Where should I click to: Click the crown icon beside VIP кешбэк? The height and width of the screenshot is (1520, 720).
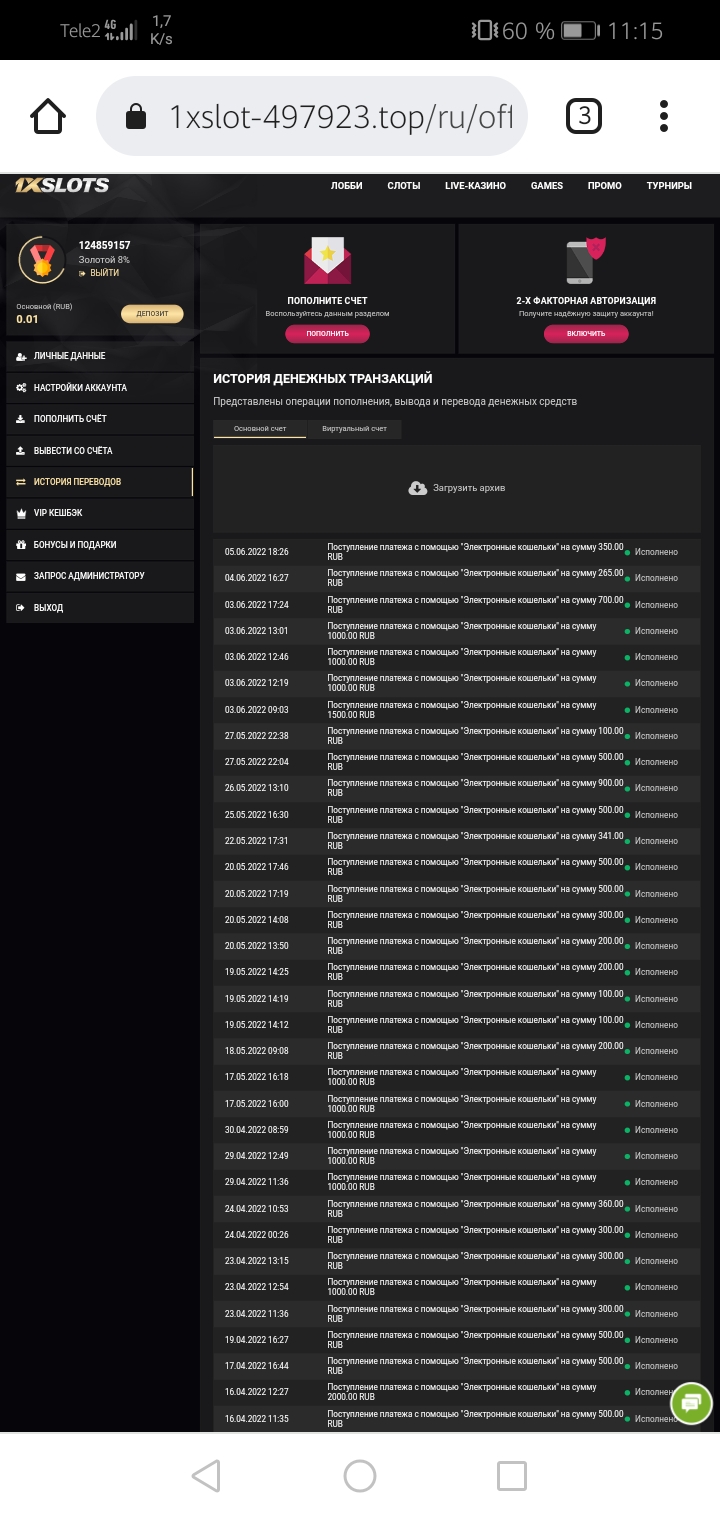pos(21,513)
